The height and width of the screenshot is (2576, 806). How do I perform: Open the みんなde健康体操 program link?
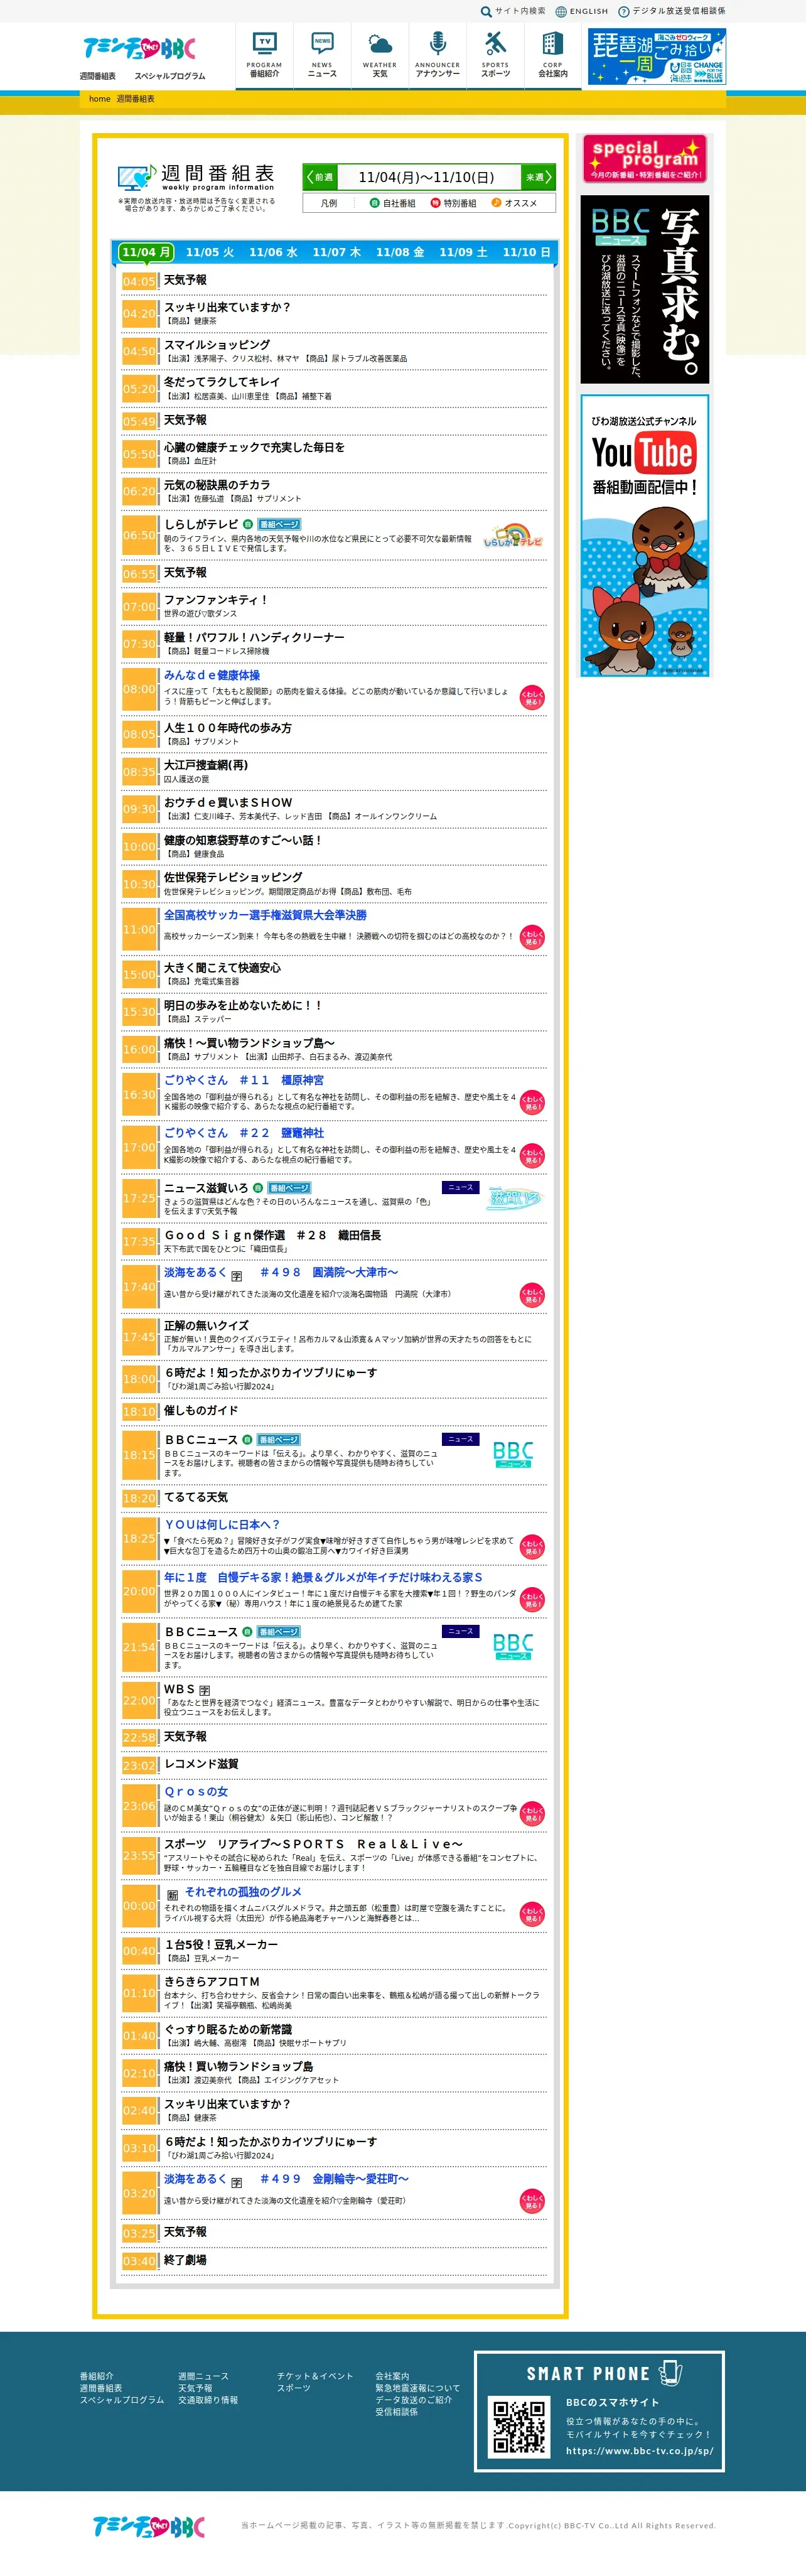pyautogui.click(x=212, y=675)
